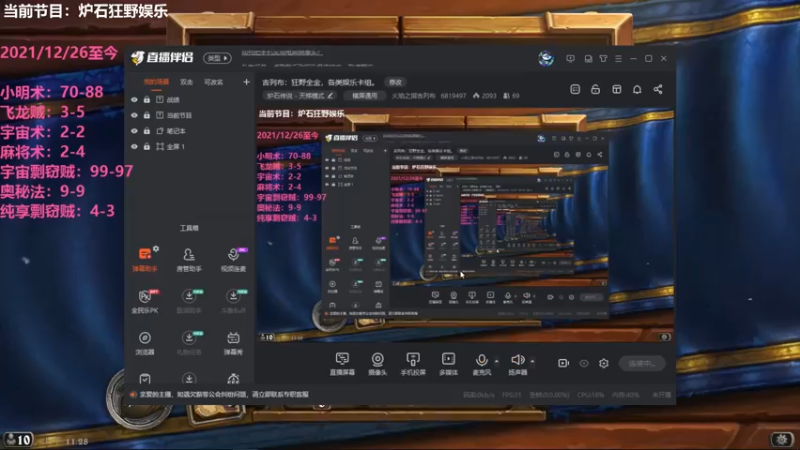The width and height of the screenshot is (800, 450).
Task: Hide the 笔记本 source layer
Action: pyautogui.click(x=134, y=131)
